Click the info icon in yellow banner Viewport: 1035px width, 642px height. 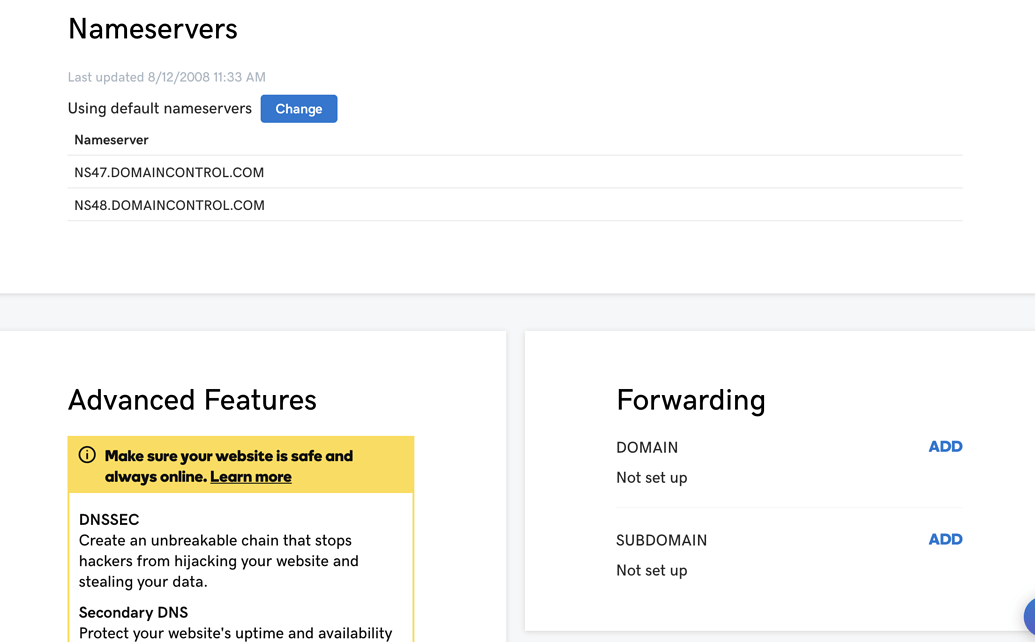[87, 455]
